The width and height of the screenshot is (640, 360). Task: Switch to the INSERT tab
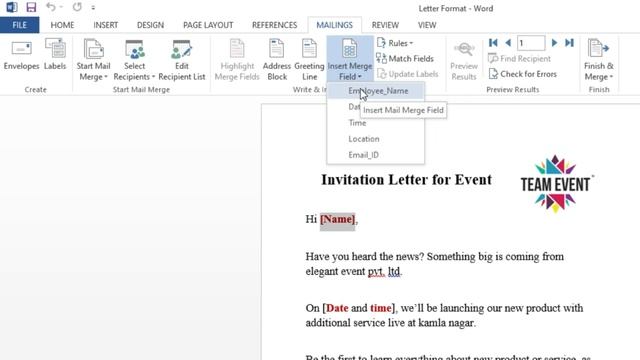click(106, 25)
